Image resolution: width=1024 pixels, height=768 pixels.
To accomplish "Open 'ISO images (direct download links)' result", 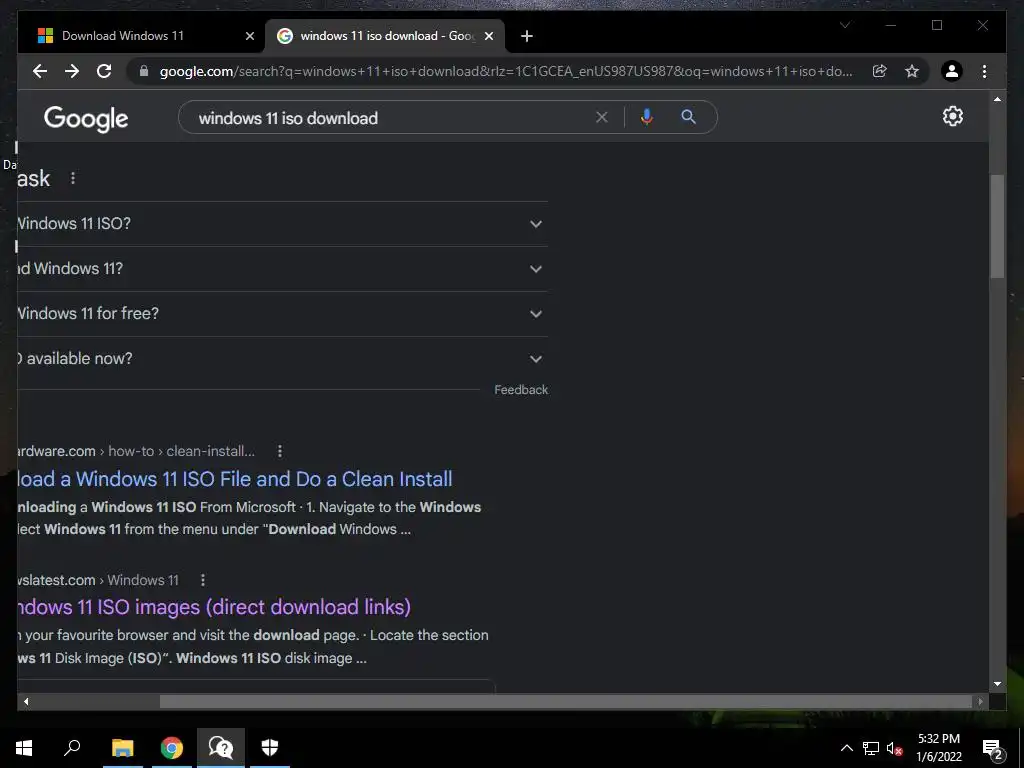I will [214, 607].
